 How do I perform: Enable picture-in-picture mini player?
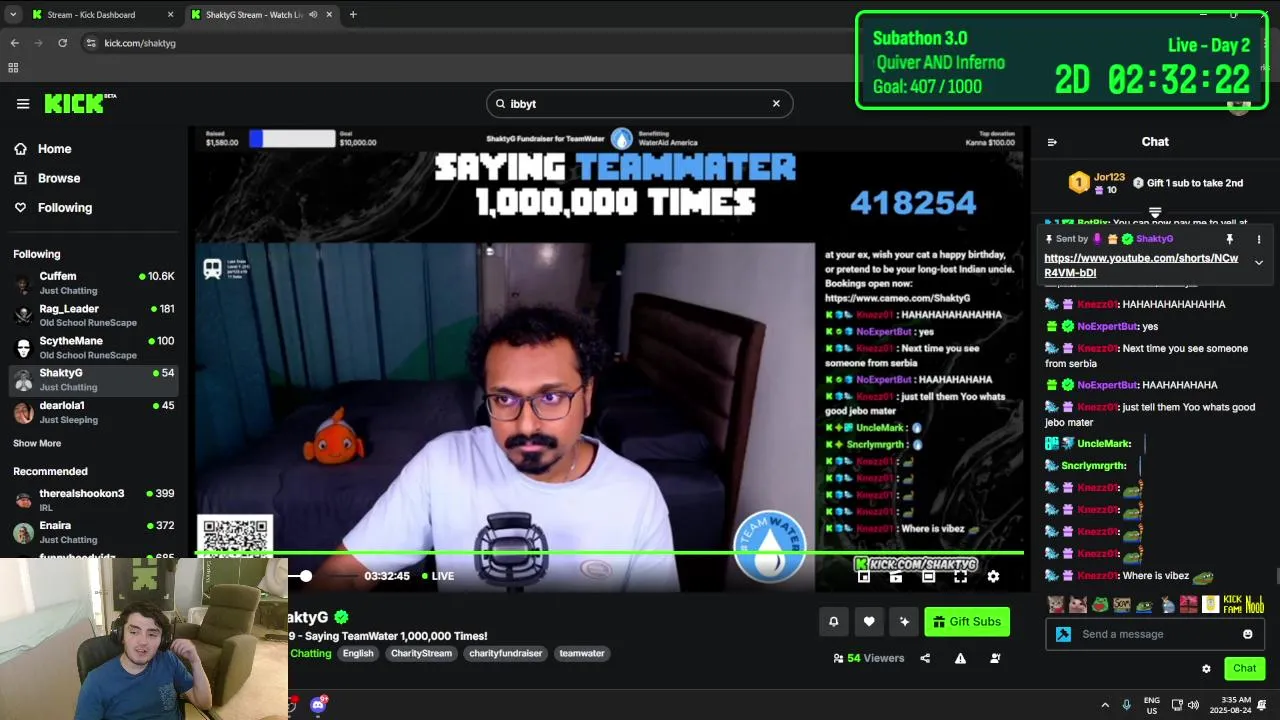click(865, 576)
